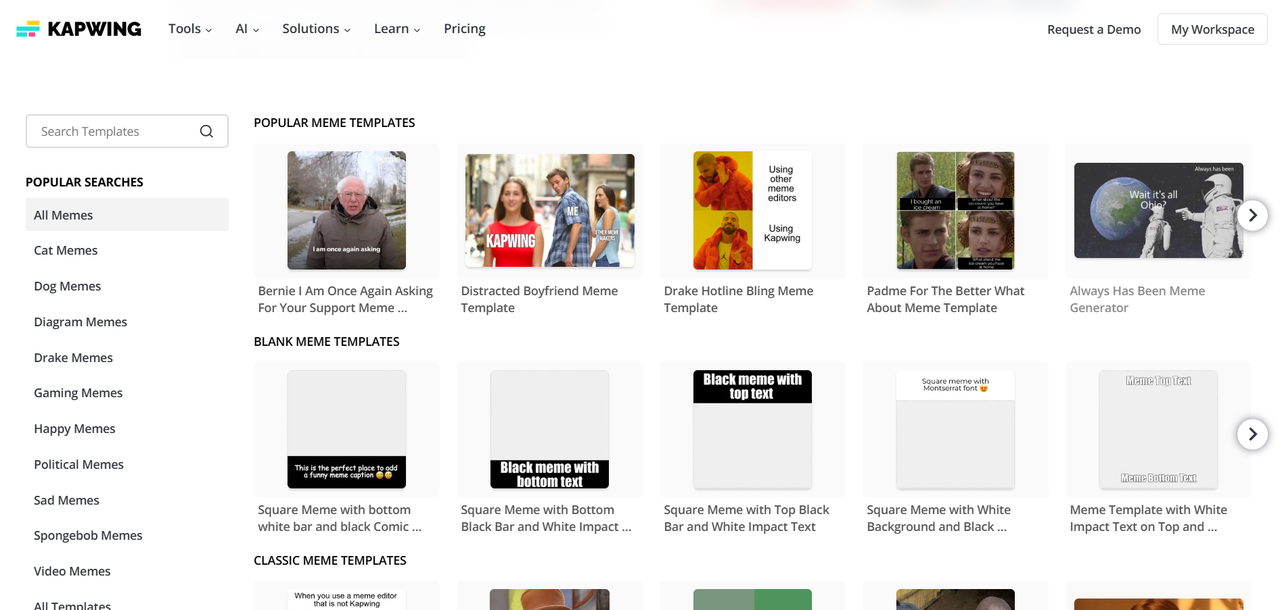Click 'Drake Hotline Bling Meme Template' title
The width and height of the screenshot is (1280, 610).
[738, 299]
